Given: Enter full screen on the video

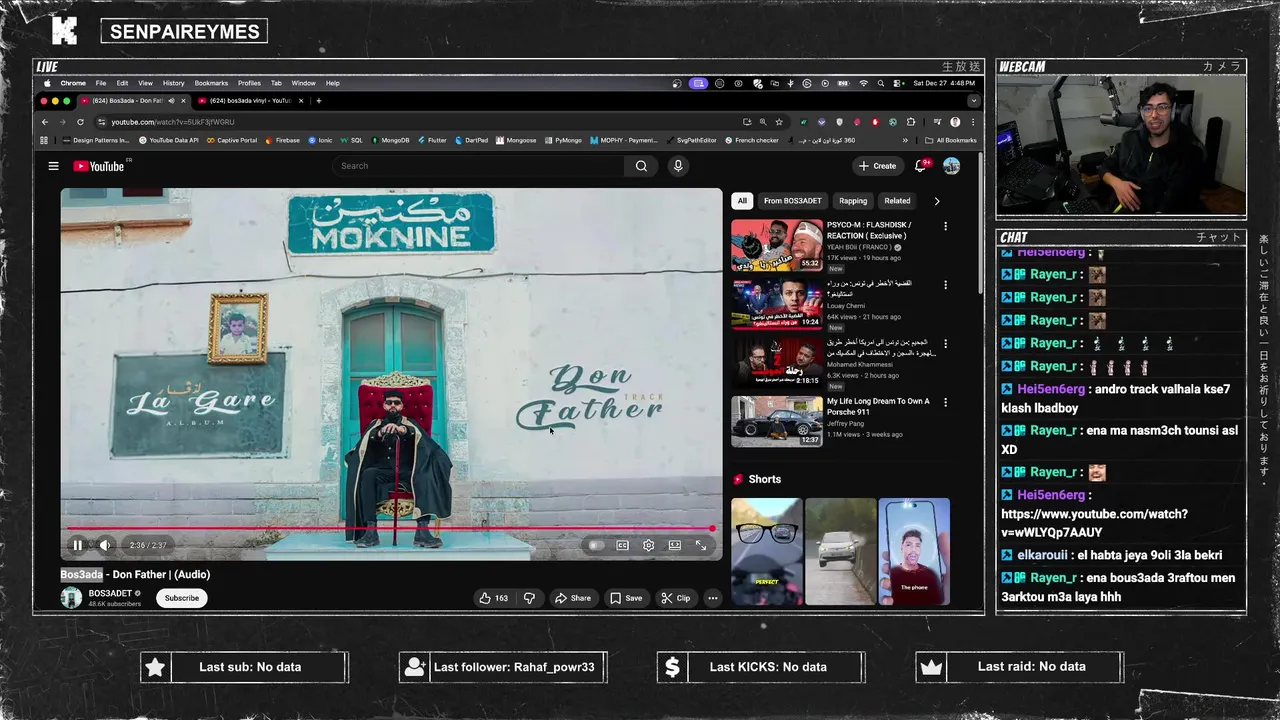Looking at the screenshot, I should pos(701,545).
